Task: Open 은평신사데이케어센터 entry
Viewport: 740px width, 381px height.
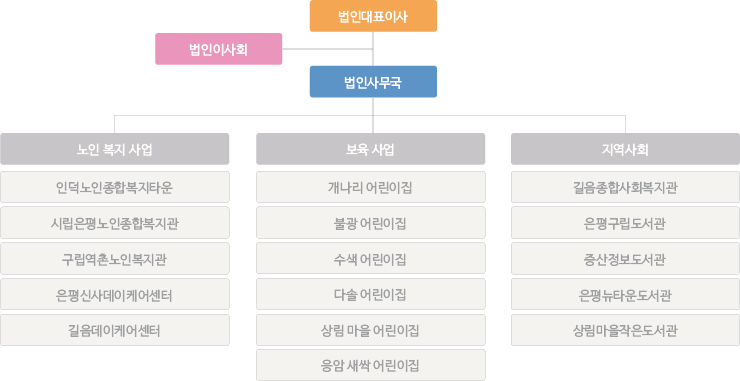Action: 115,294
